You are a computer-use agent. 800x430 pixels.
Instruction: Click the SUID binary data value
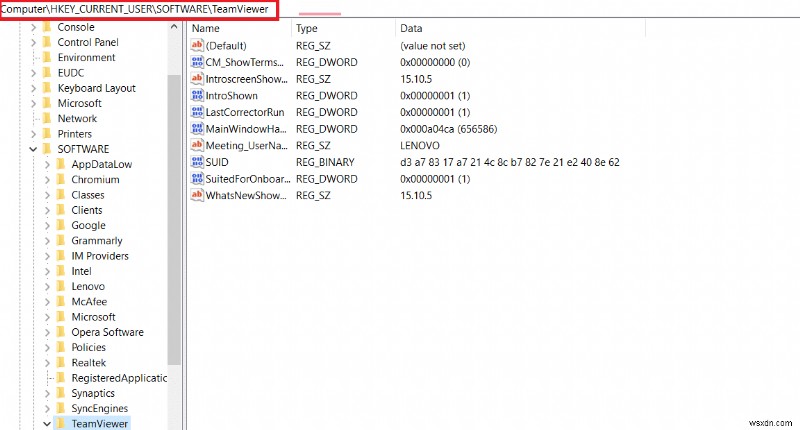510,162
